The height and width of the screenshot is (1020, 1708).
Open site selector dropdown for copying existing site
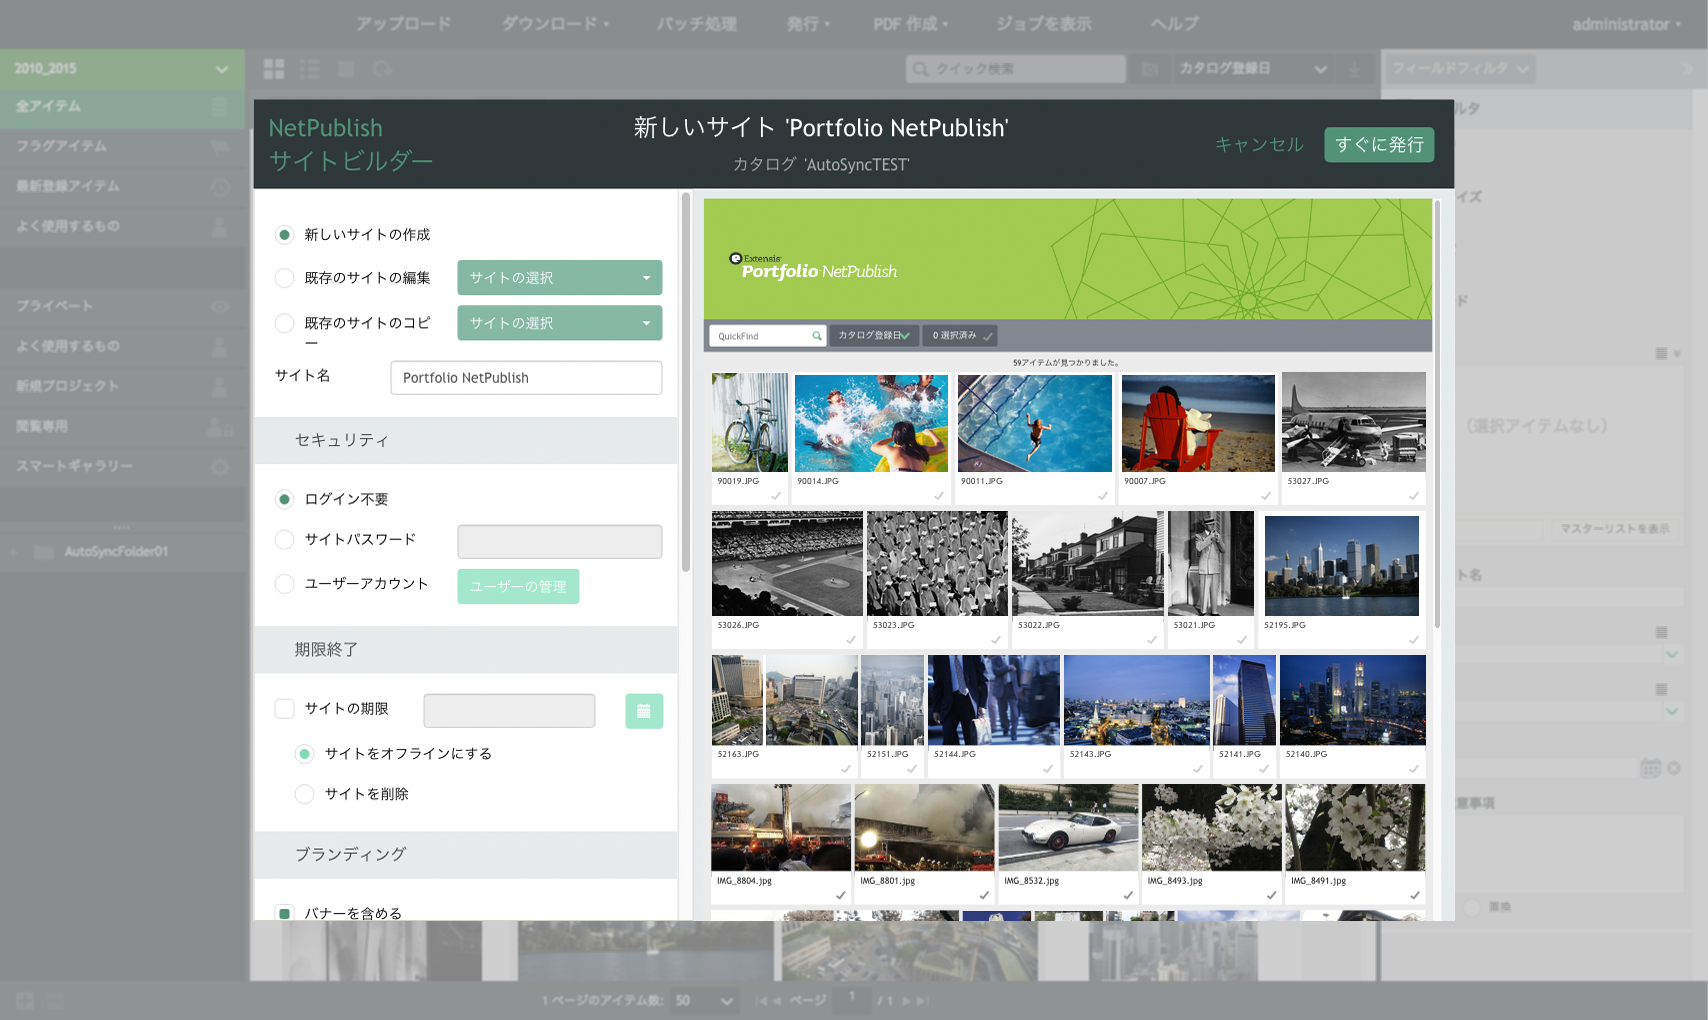[x=560, y=323]
